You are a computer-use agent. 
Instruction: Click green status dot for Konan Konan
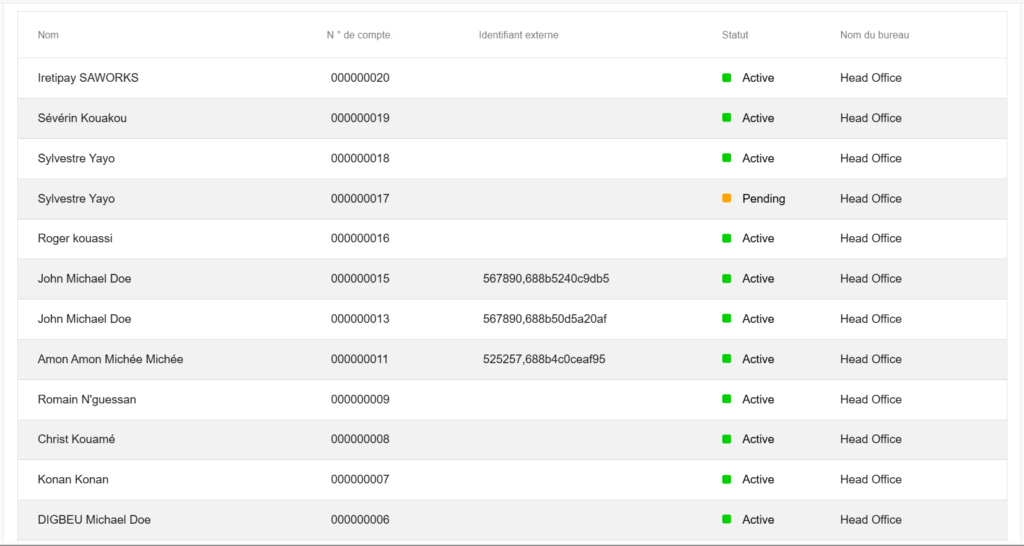click(727, 479)
